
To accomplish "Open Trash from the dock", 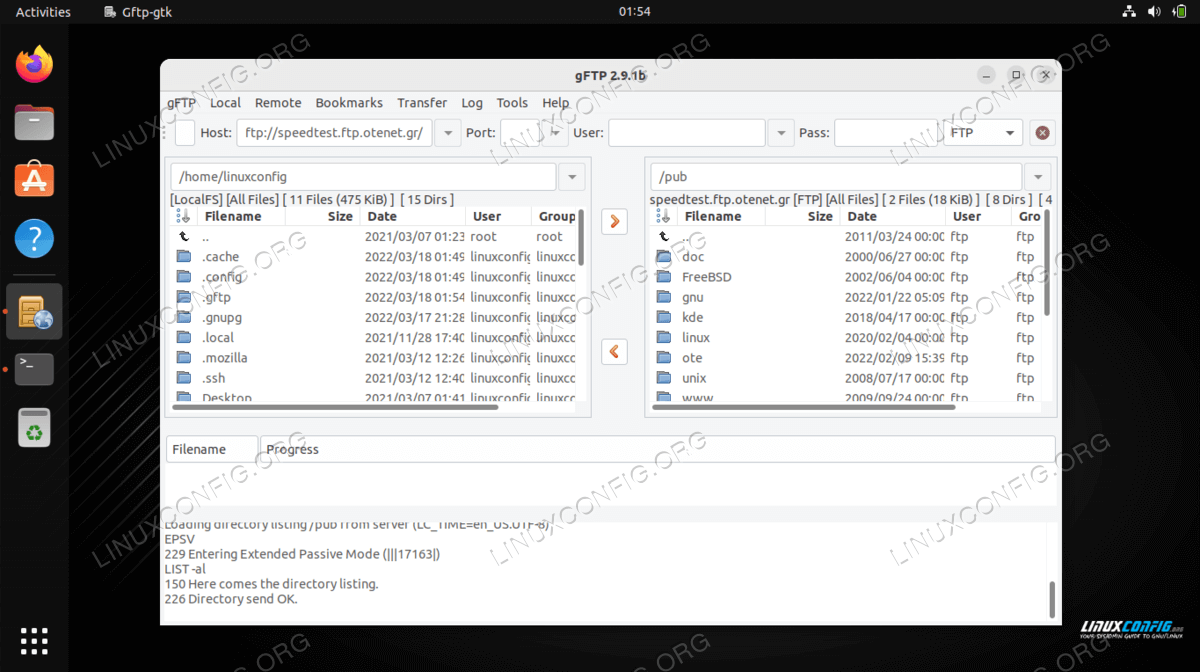I will [x=34, y=427].
